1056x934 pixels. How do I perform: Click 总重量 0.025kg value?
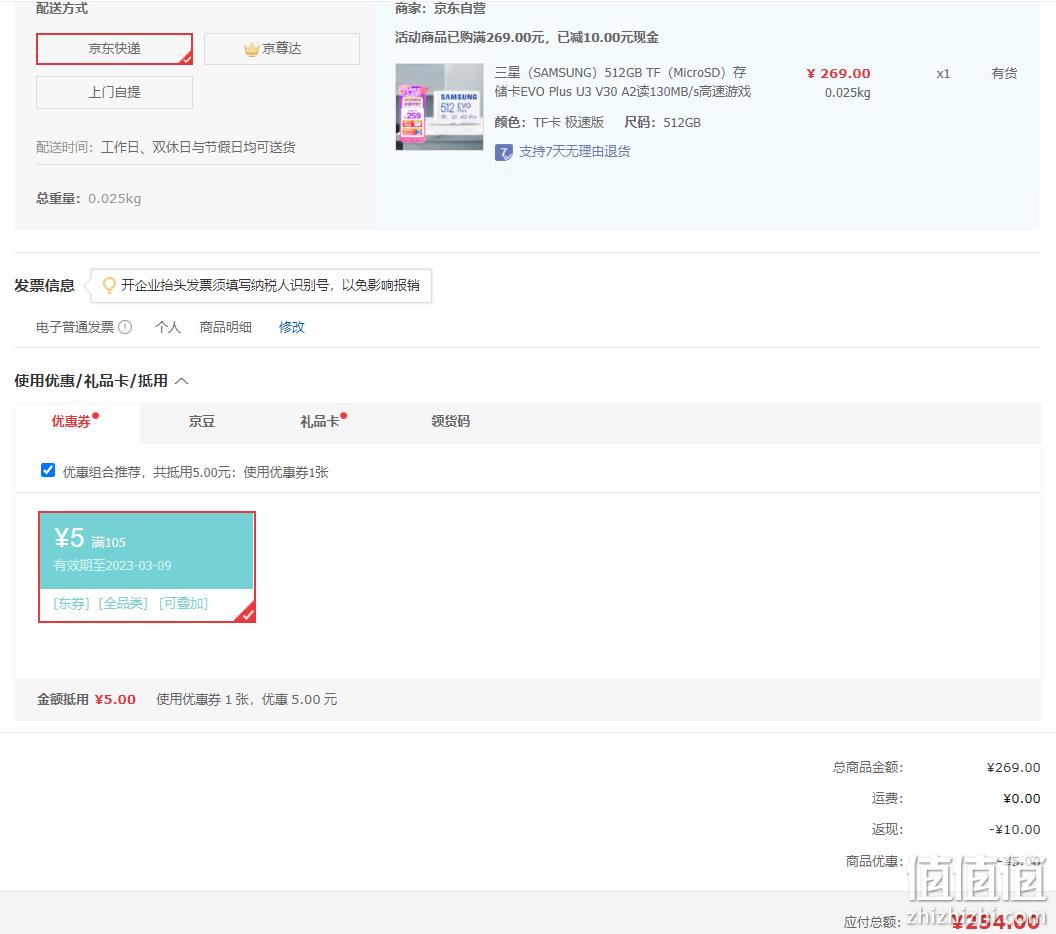[114, 199]
